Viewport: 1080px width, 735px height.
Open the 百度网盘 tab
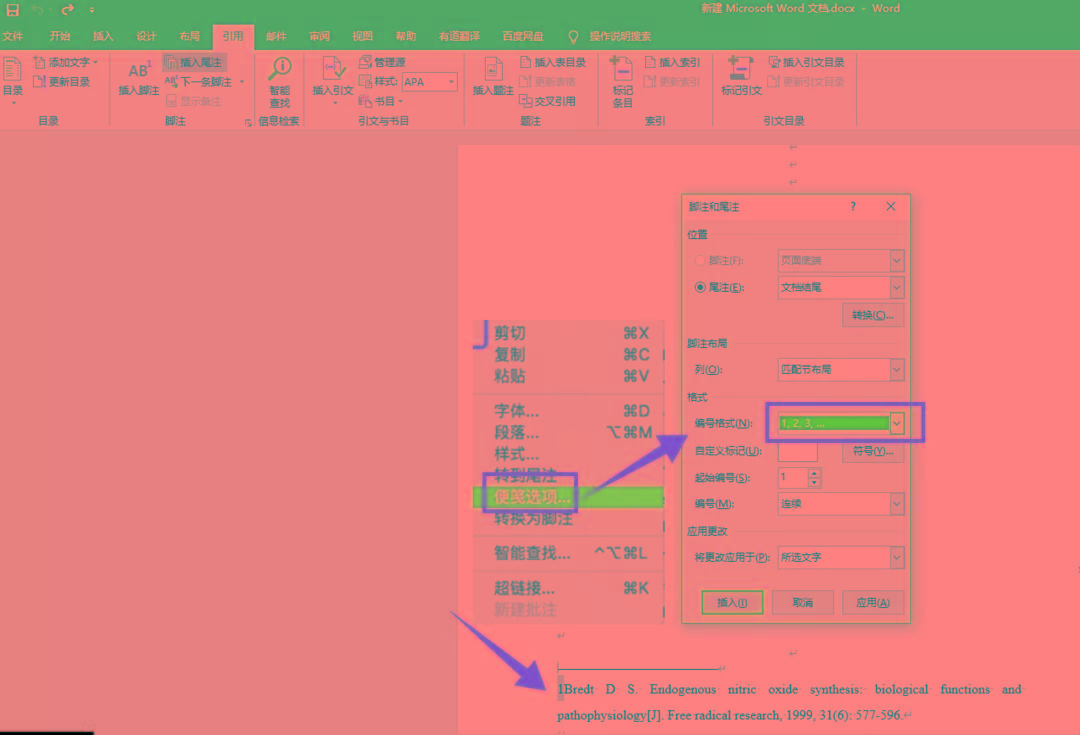[523, 36]
